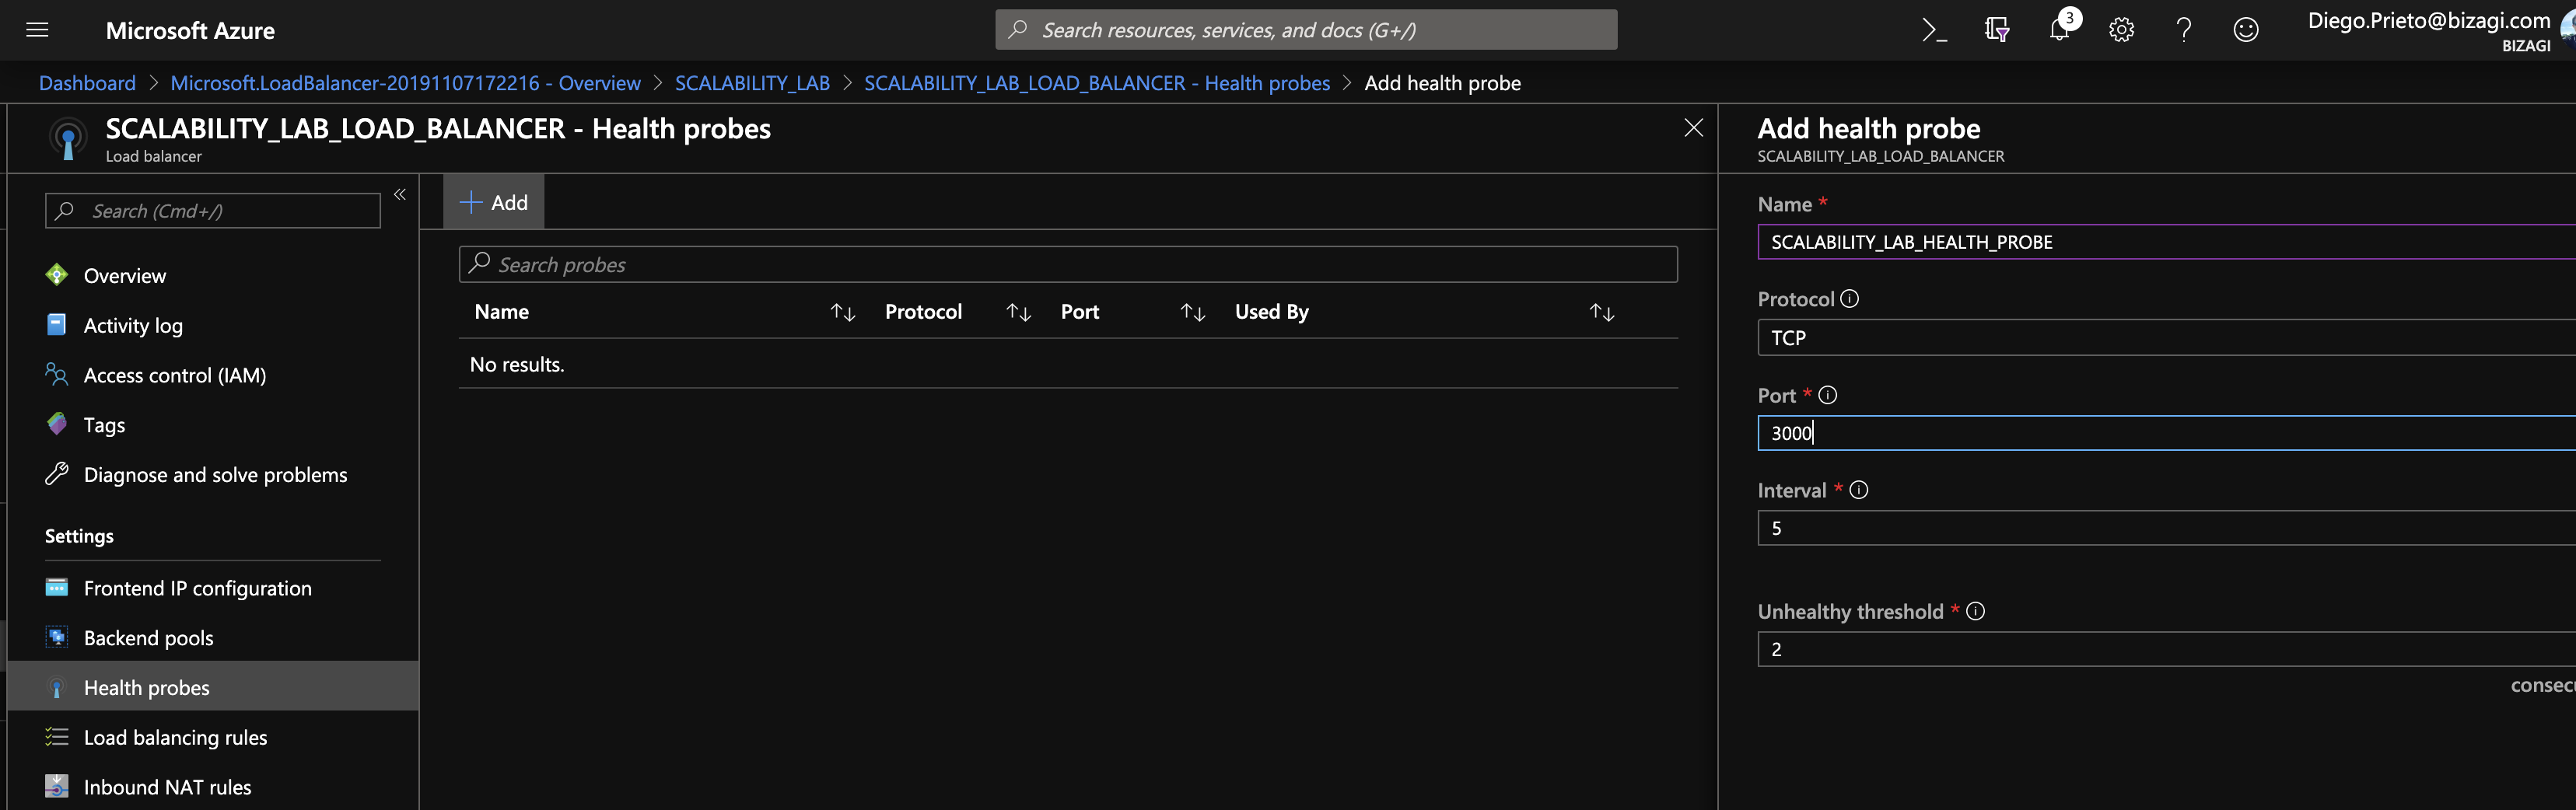Screen dimensions: 2576x810
Task: Edit the Unhealthy threshold value 2
Action: click(2166, 649)
